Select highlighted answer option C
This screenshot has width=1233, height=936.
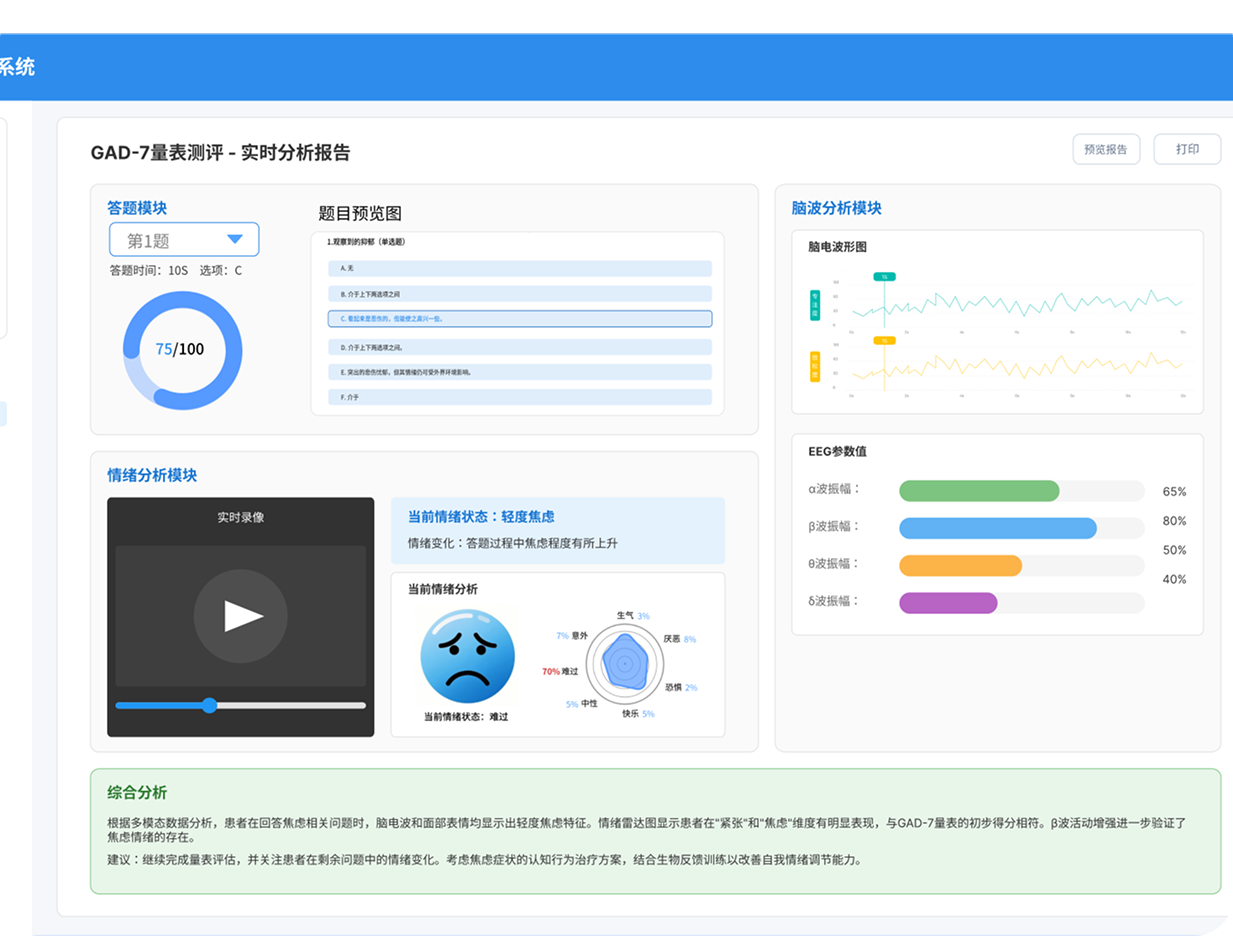click(519, 319)
